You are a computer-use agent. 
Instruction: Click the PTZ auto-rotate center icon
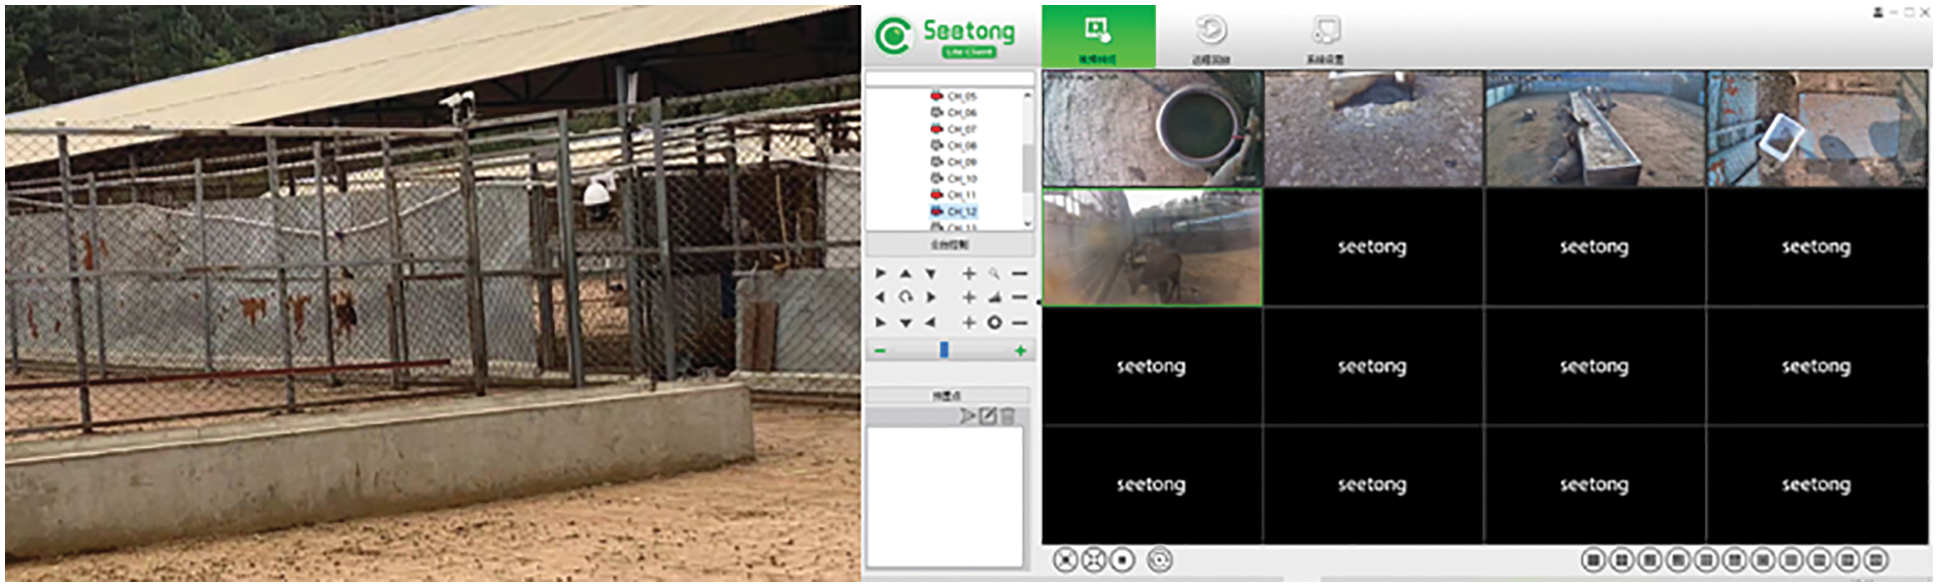pos(905,297)
